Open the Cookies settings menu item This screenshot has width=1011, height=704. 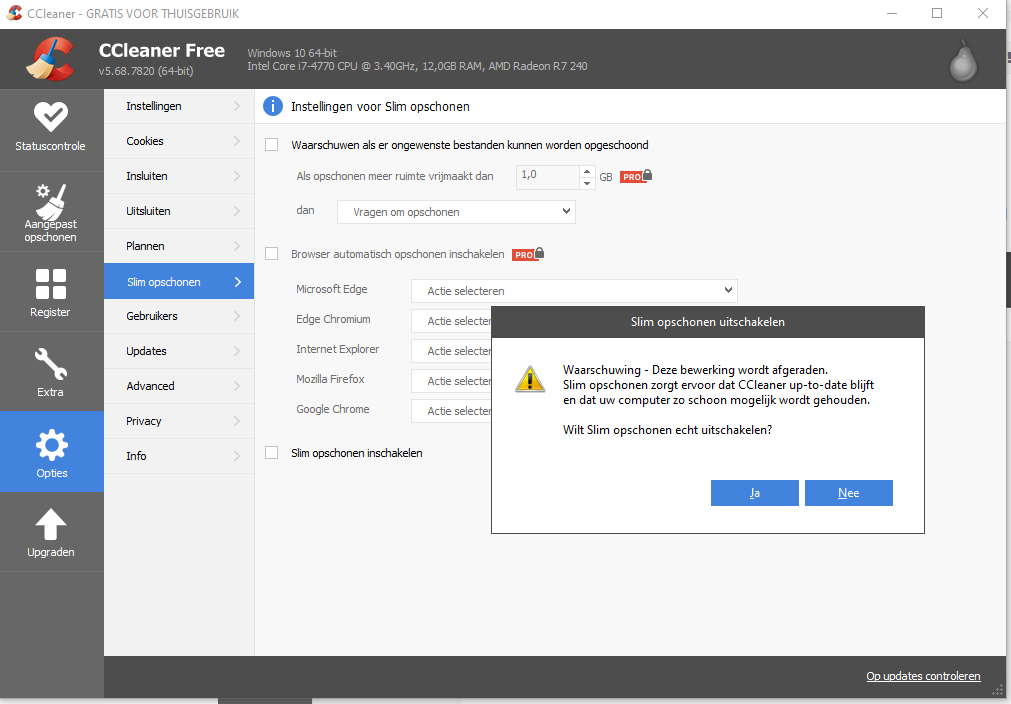tap(178, 141)
